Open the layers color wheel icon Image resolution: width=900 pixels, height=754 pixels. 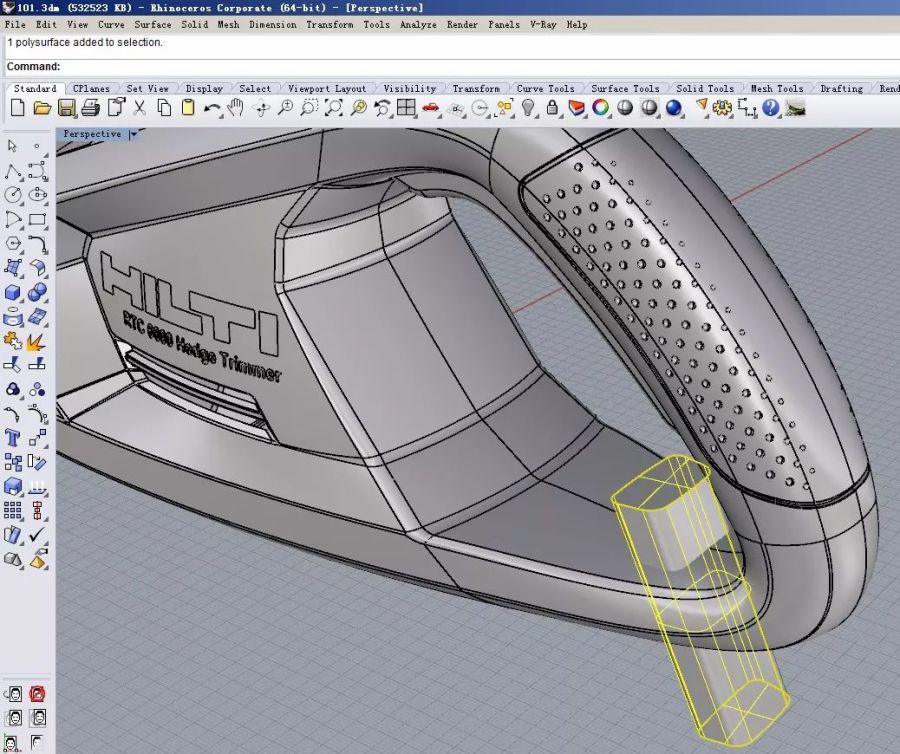point(600,108)
